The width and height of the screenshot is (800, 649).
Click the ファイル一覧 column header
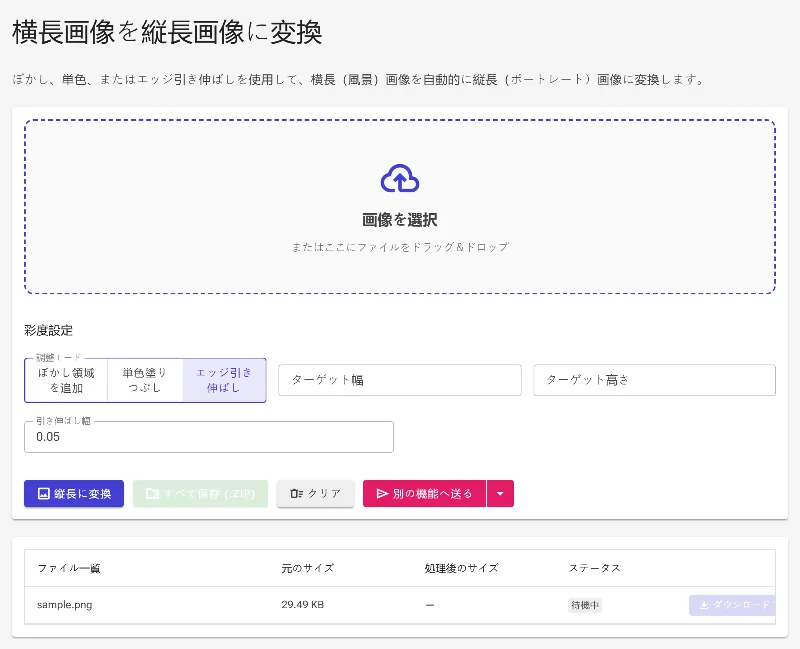[x=69, y=568]
